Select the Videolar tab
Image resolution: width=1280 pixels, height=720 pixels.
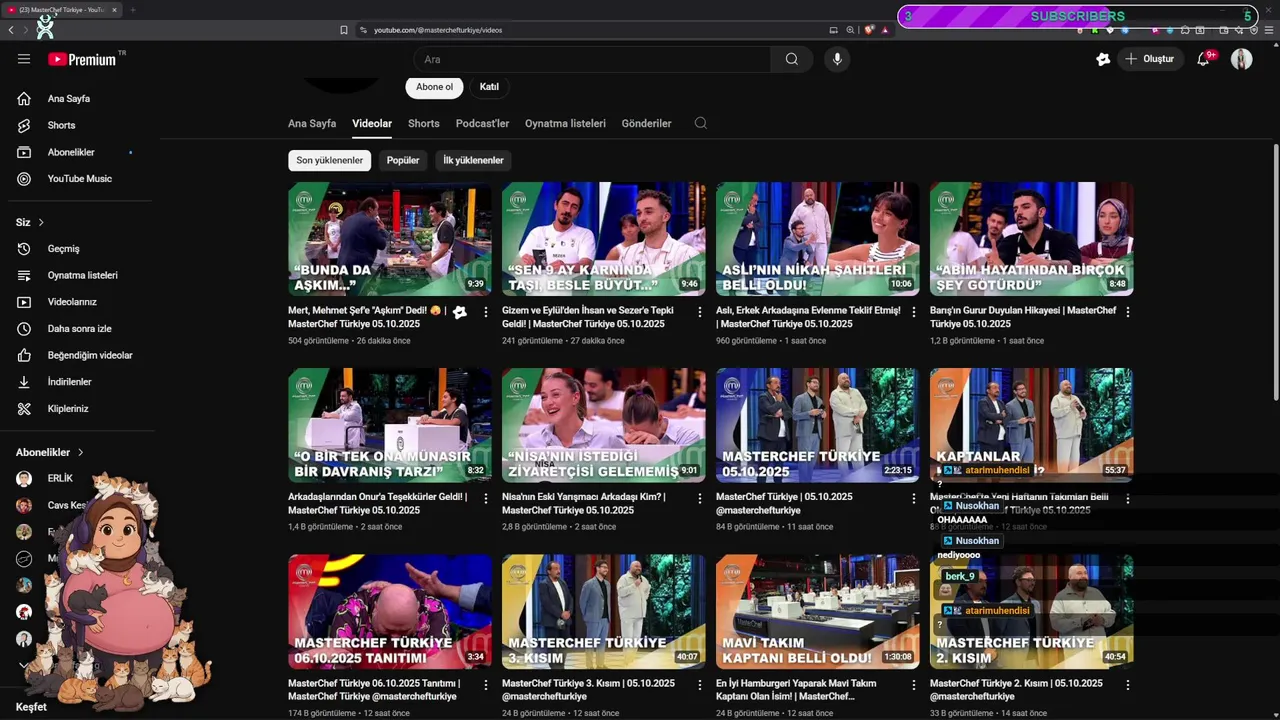(372, 123)
